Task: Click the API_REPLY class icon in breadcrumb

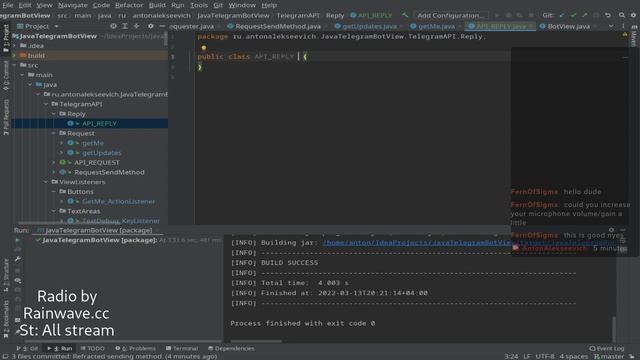Action: pyautogui.click(x=353, y=15)
